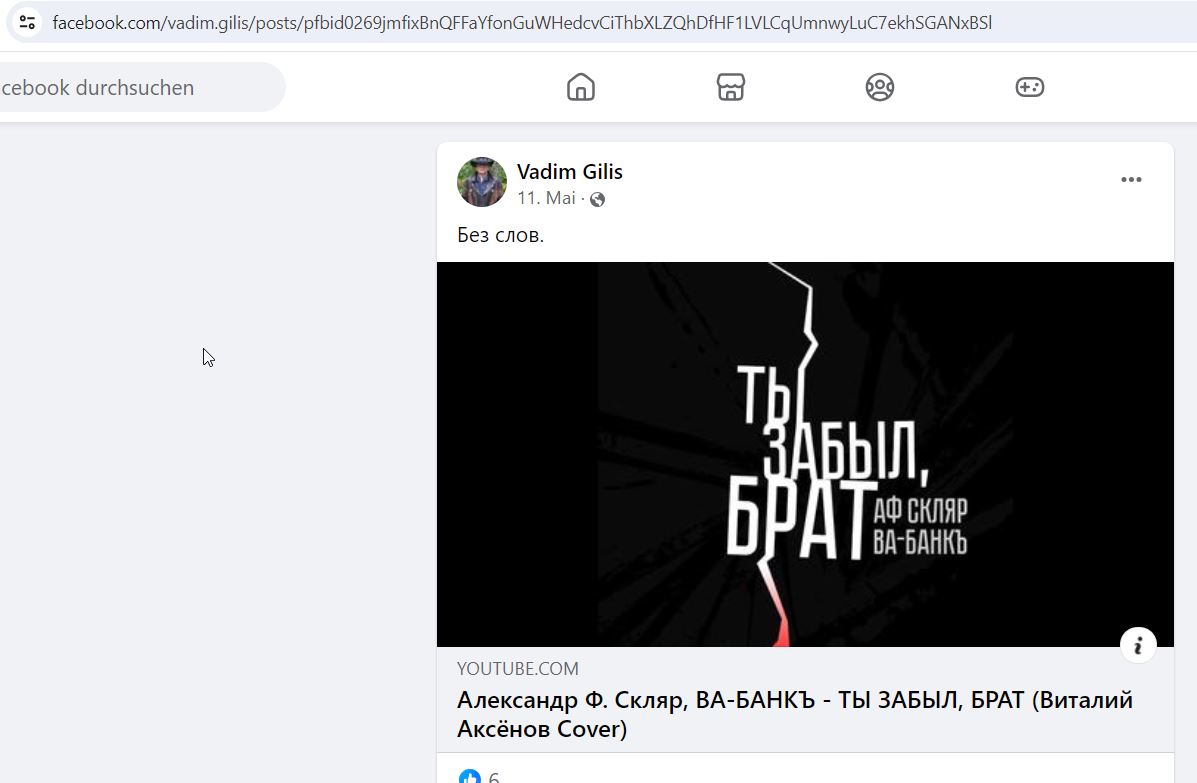Go to the Facebook Home tab
Image resolution: width=1197 pixels, height=783 pixels.
pos(581,87)
